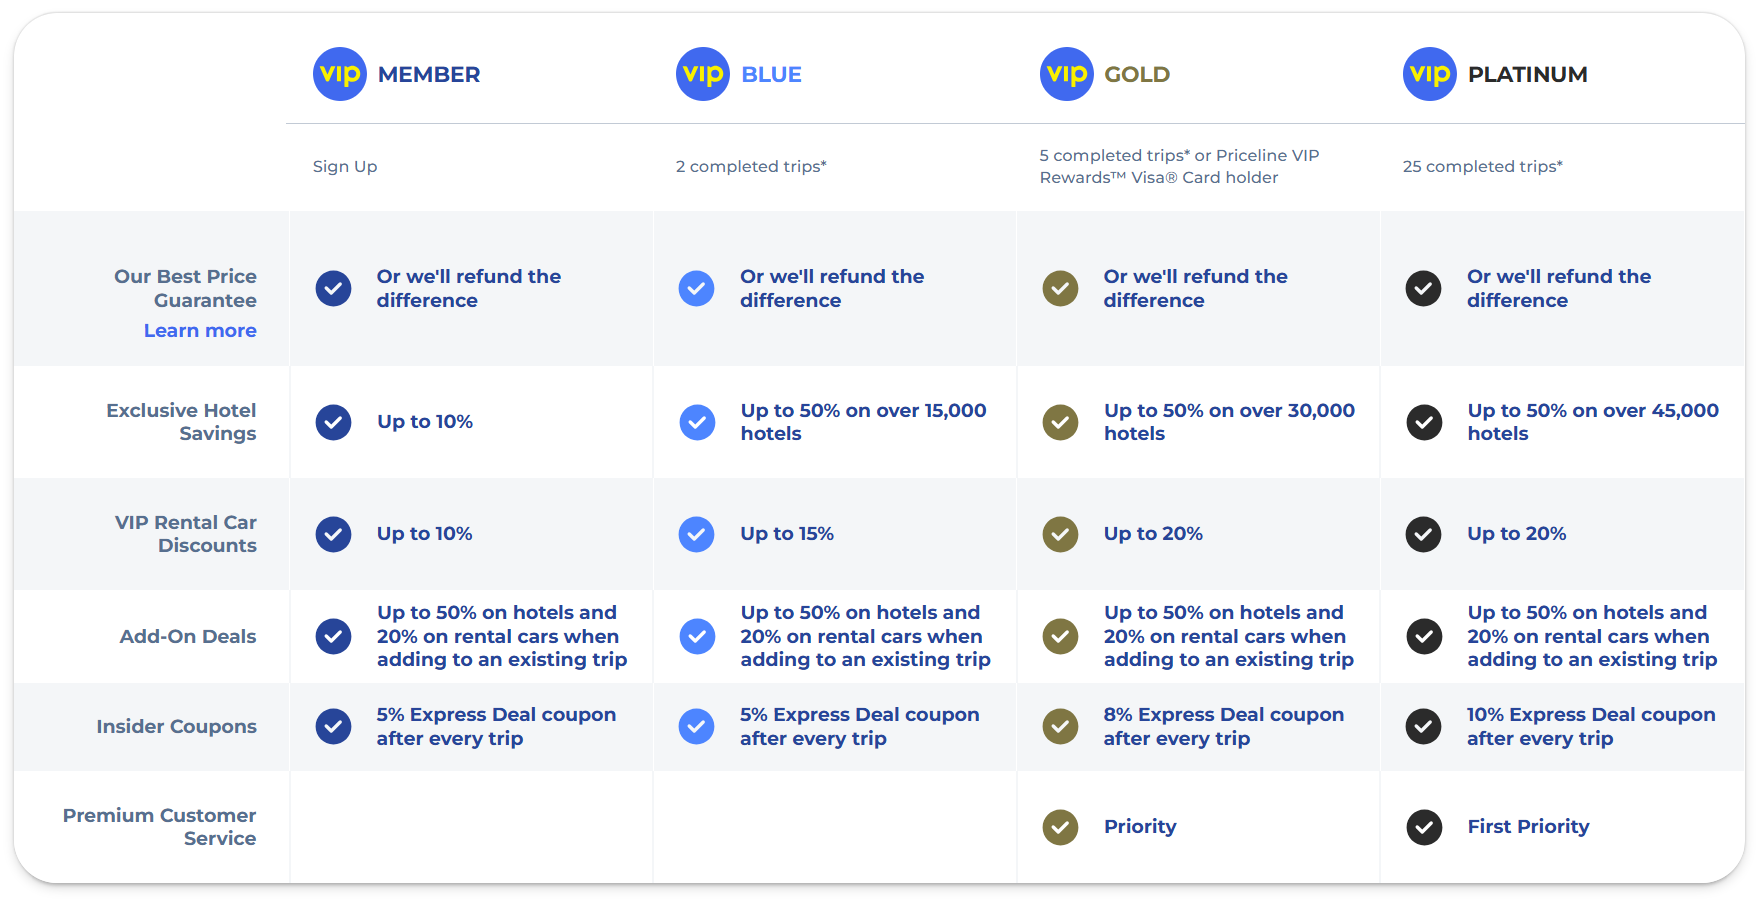The image size is (1763, 905).
Task: Click the '25 completed trips' requirement text
Action: pos(1482,167)
